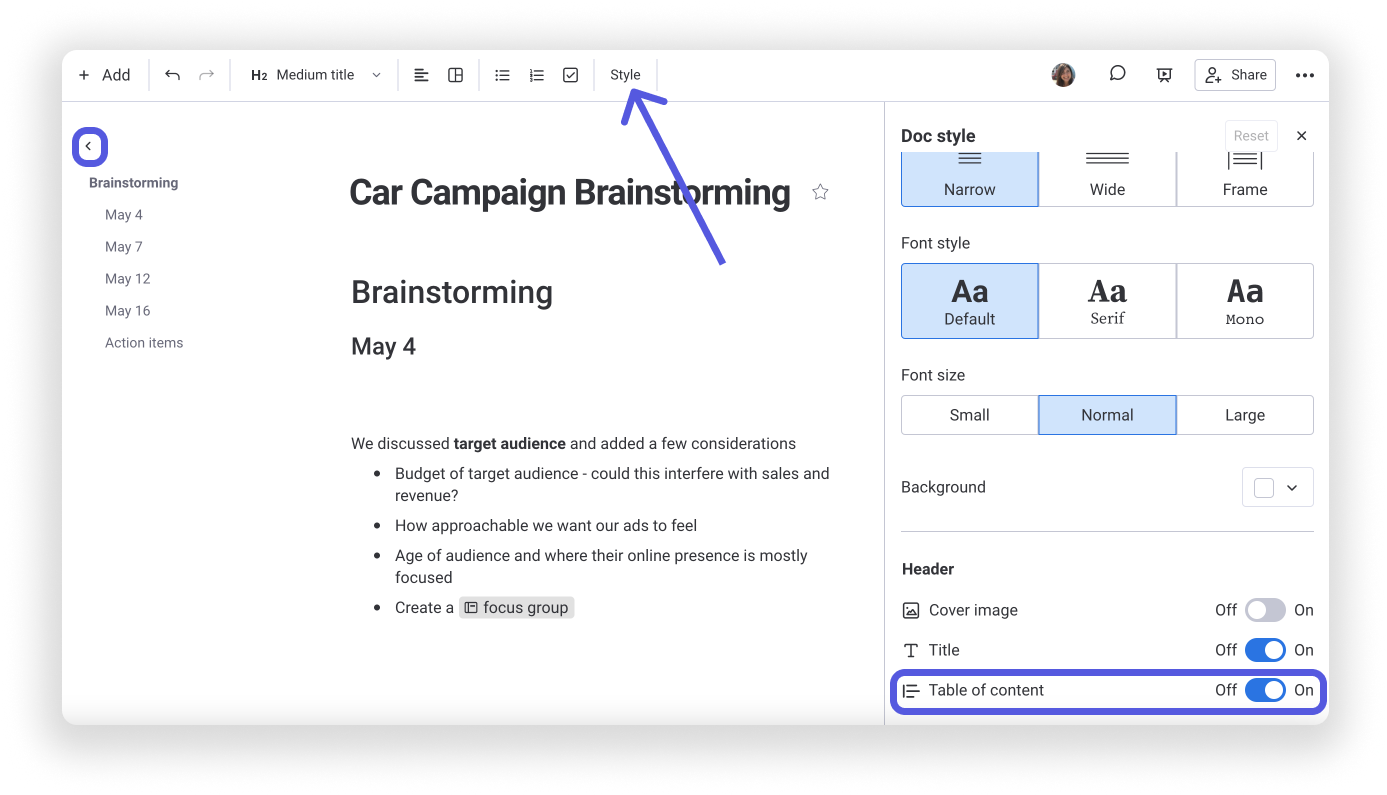Select the Serif font style option
Screen dimensions: 1387x795
tap(1107, 300)
